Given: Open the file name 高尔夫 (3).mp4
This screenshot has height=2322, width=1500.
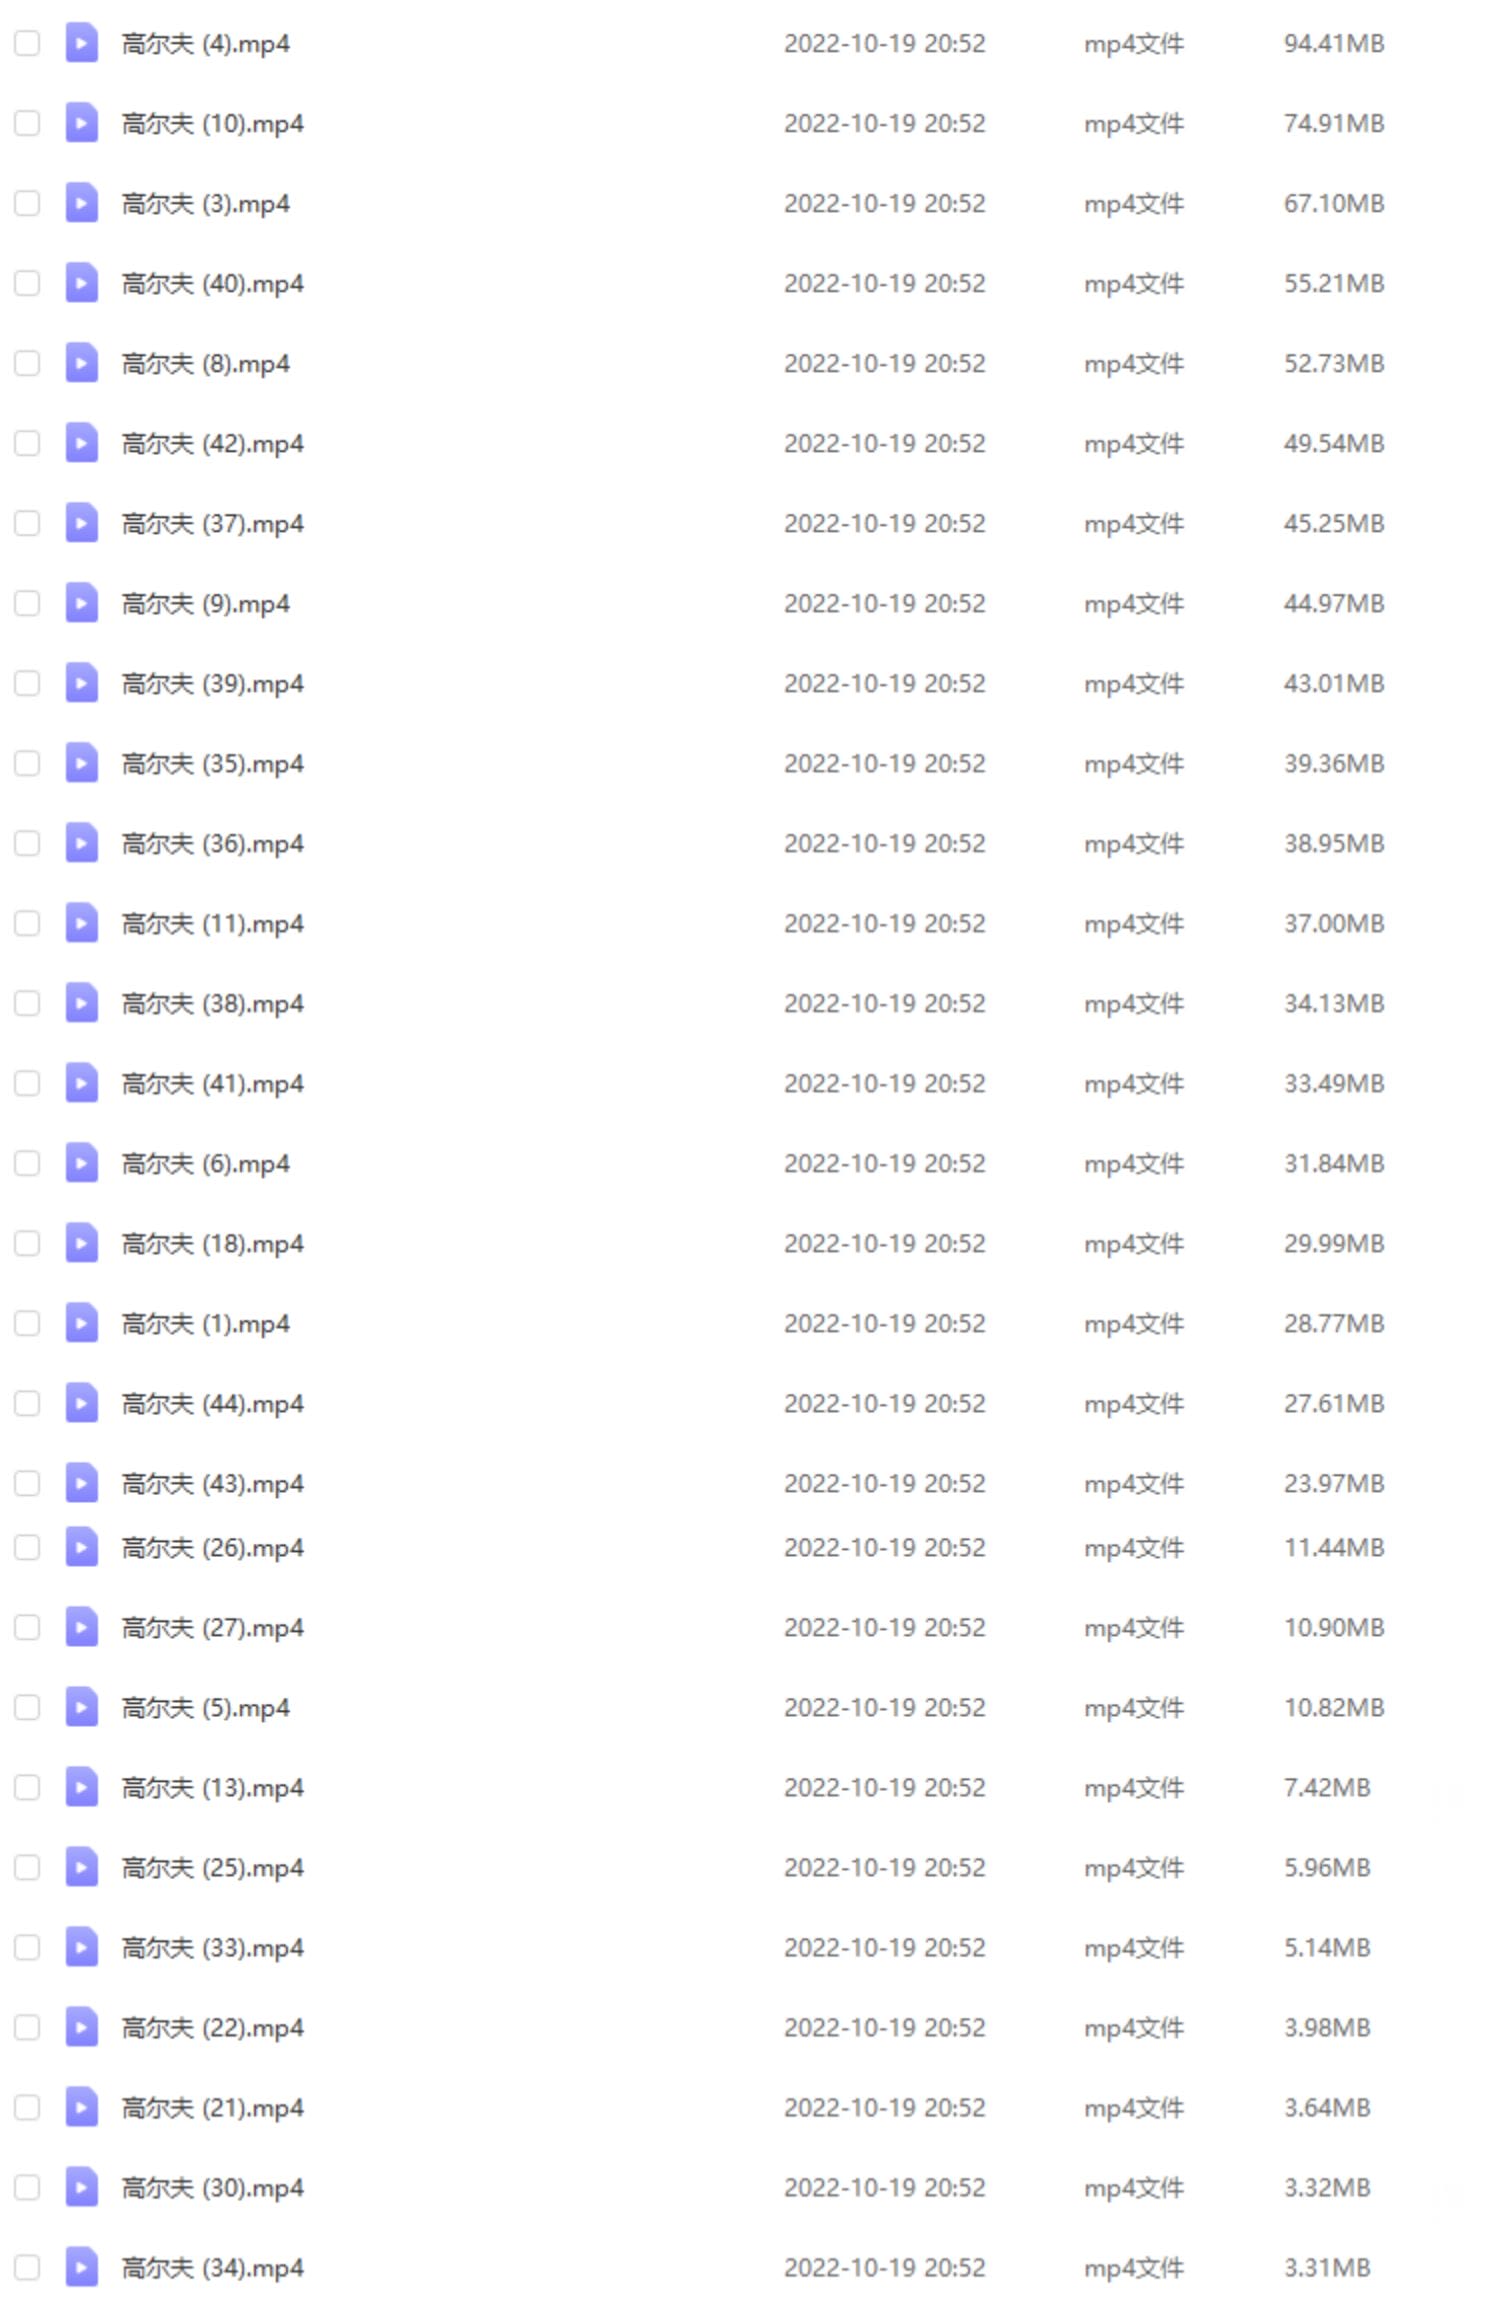Looking at the screenshot, I should point(205,204).
